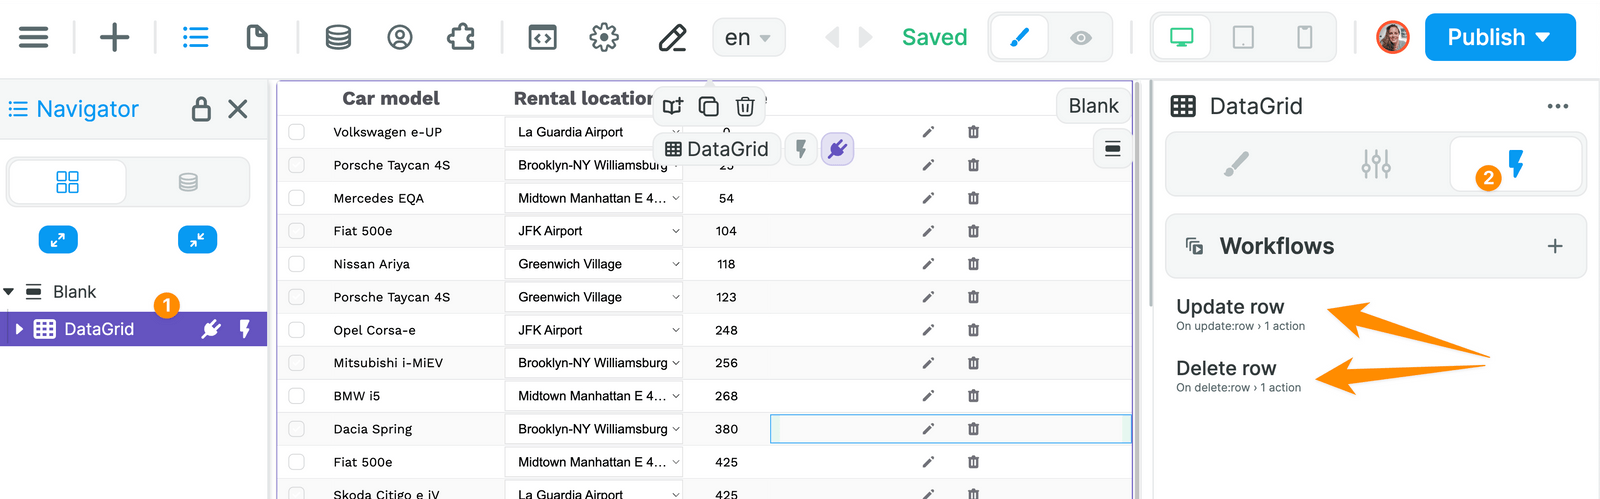Click the redo right arrow
The height and width of the screenshot is (499, 1600).
(866, 38)
